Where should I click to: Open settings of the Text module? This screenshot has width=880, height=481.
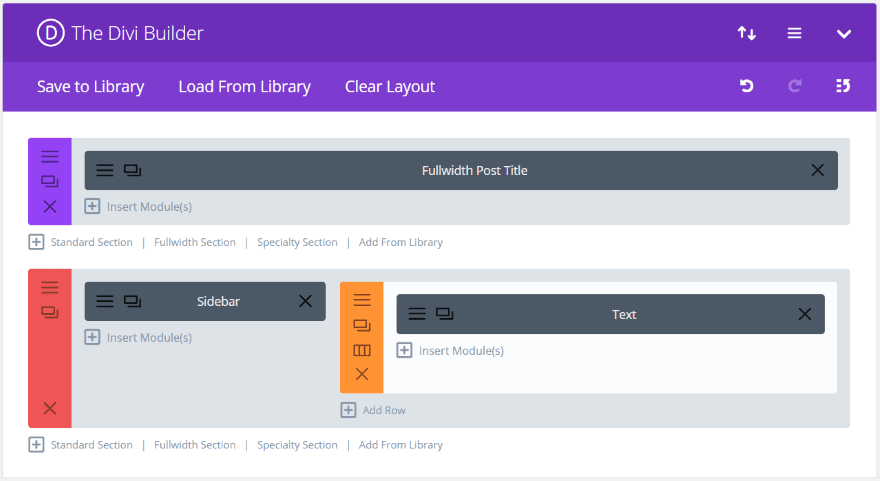click(417, 314)
